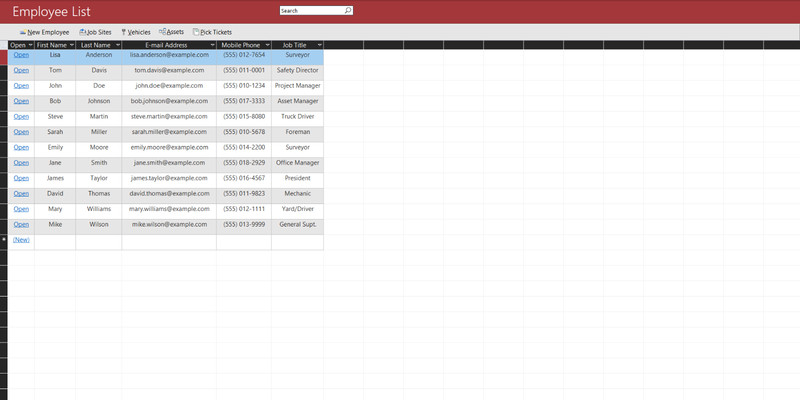The image size is (800, 400).
Task: Open Emily Moore's record link
Action: [x=21, y=147]
